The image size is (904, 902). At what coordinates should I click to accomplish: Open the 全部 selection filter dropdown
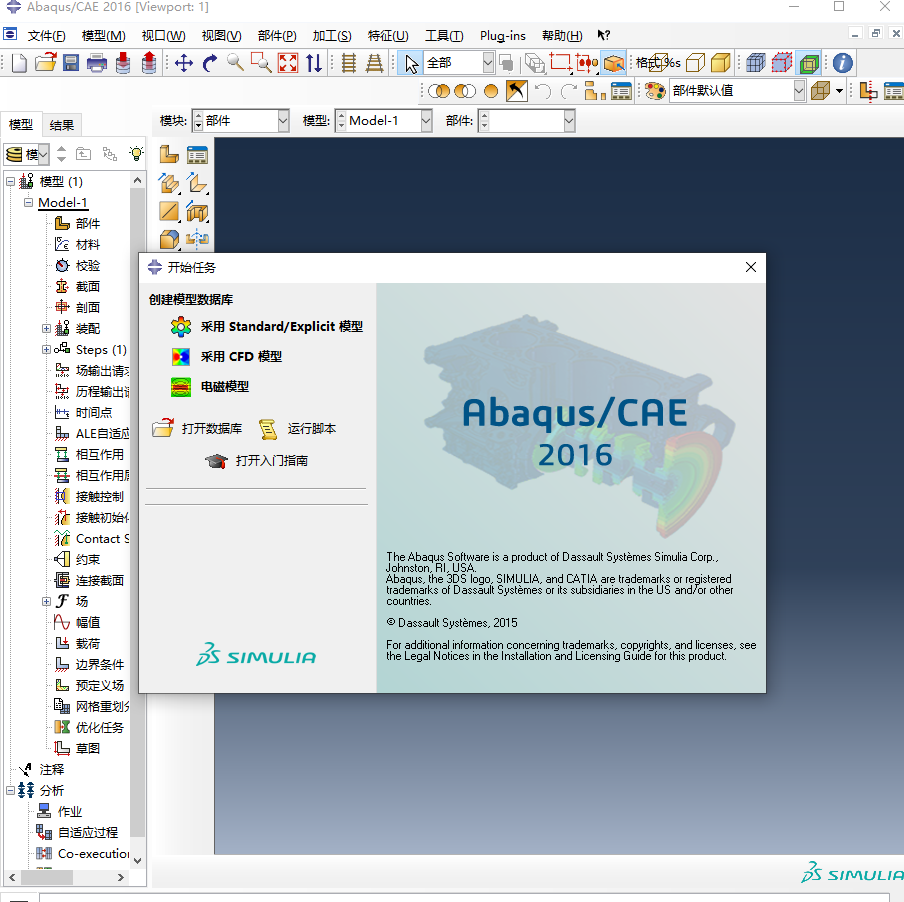[487, 61]
